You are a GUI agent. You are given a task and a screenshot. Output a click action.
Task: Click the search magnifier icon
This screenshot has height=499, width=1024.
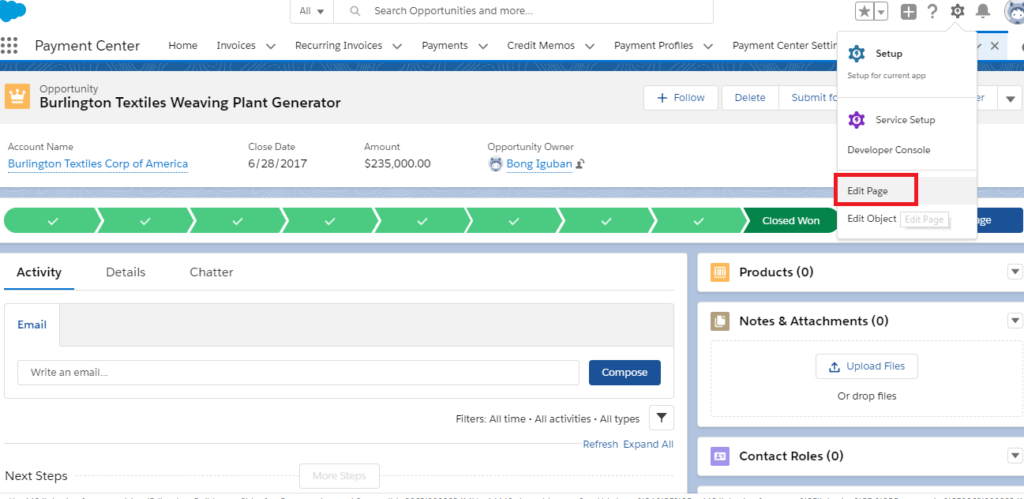(x=355, y=11)
